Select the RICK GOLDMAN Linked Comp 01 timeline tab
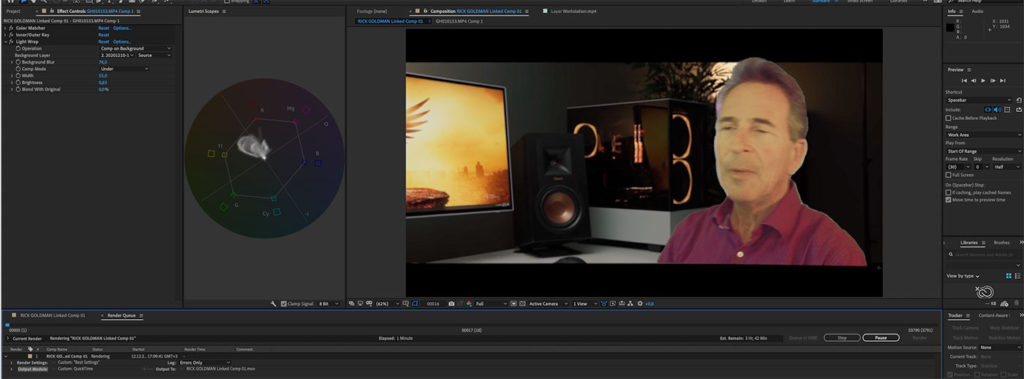Viewport: 1024px width, 379px height. tap(52, 316)
